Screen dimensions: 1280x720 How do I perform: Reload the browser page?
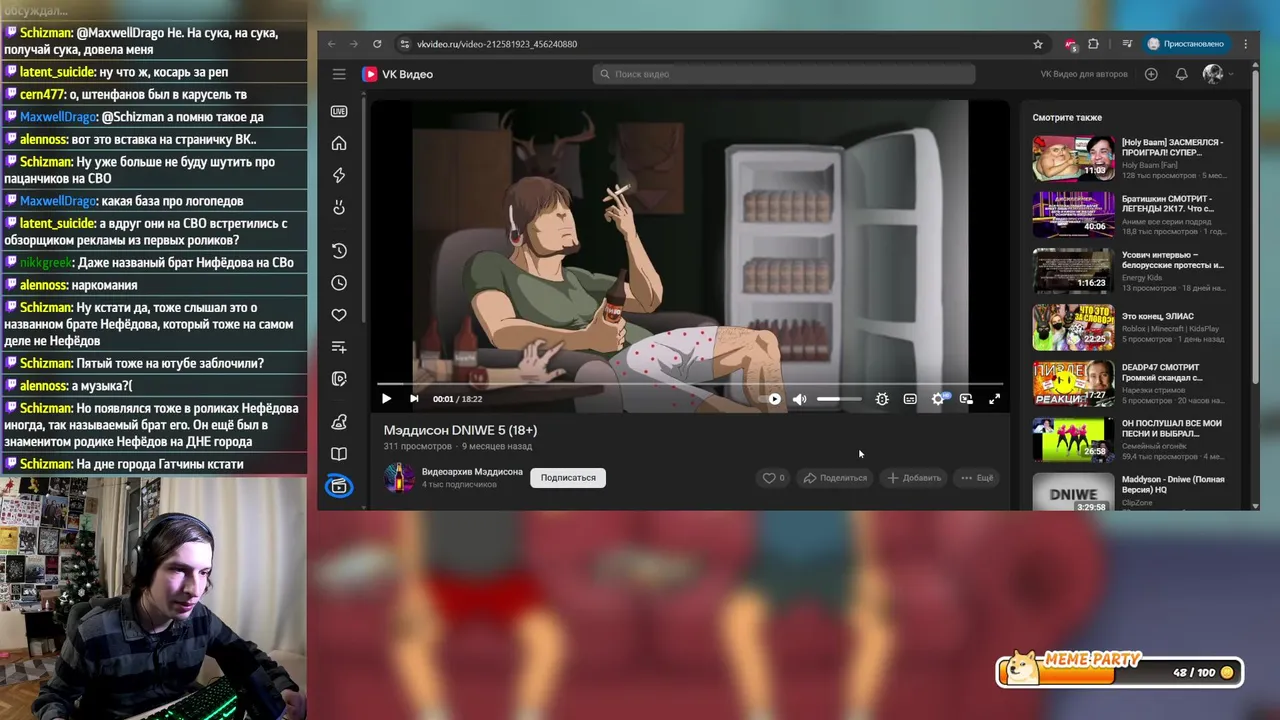(377, 44)
